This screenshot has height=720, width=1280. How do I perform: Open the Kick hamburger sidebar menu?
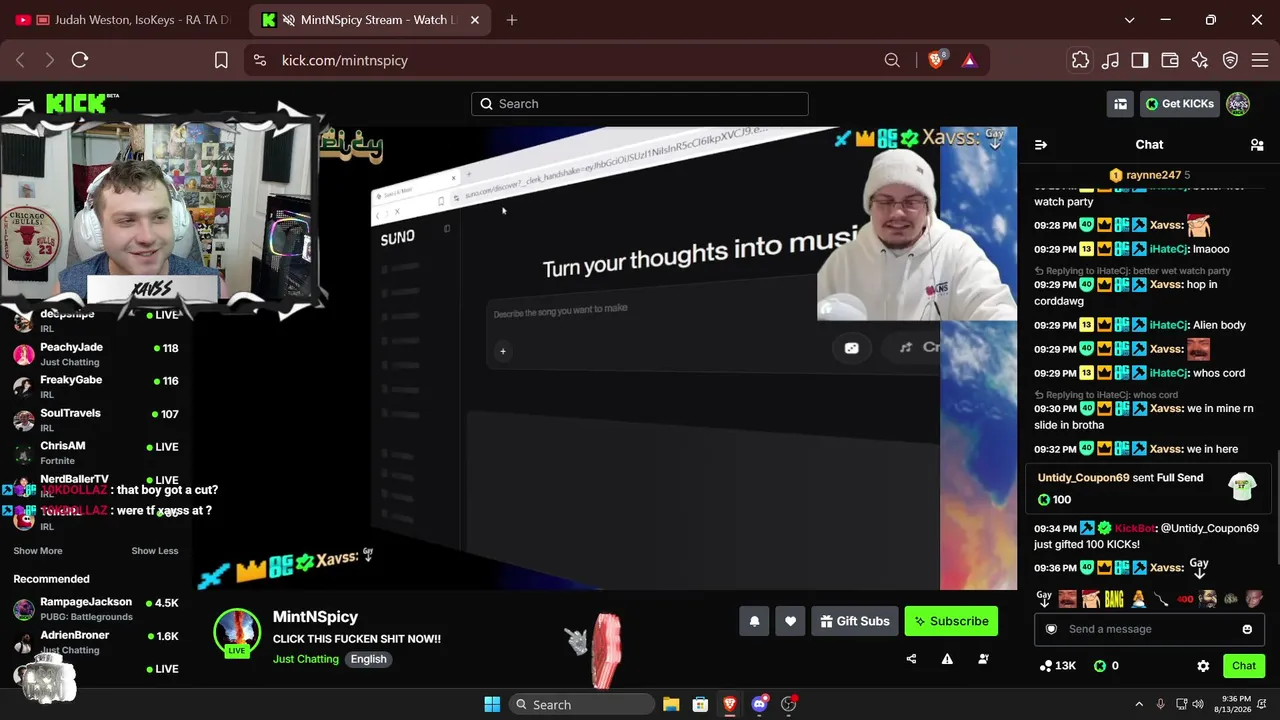(25, 104)
